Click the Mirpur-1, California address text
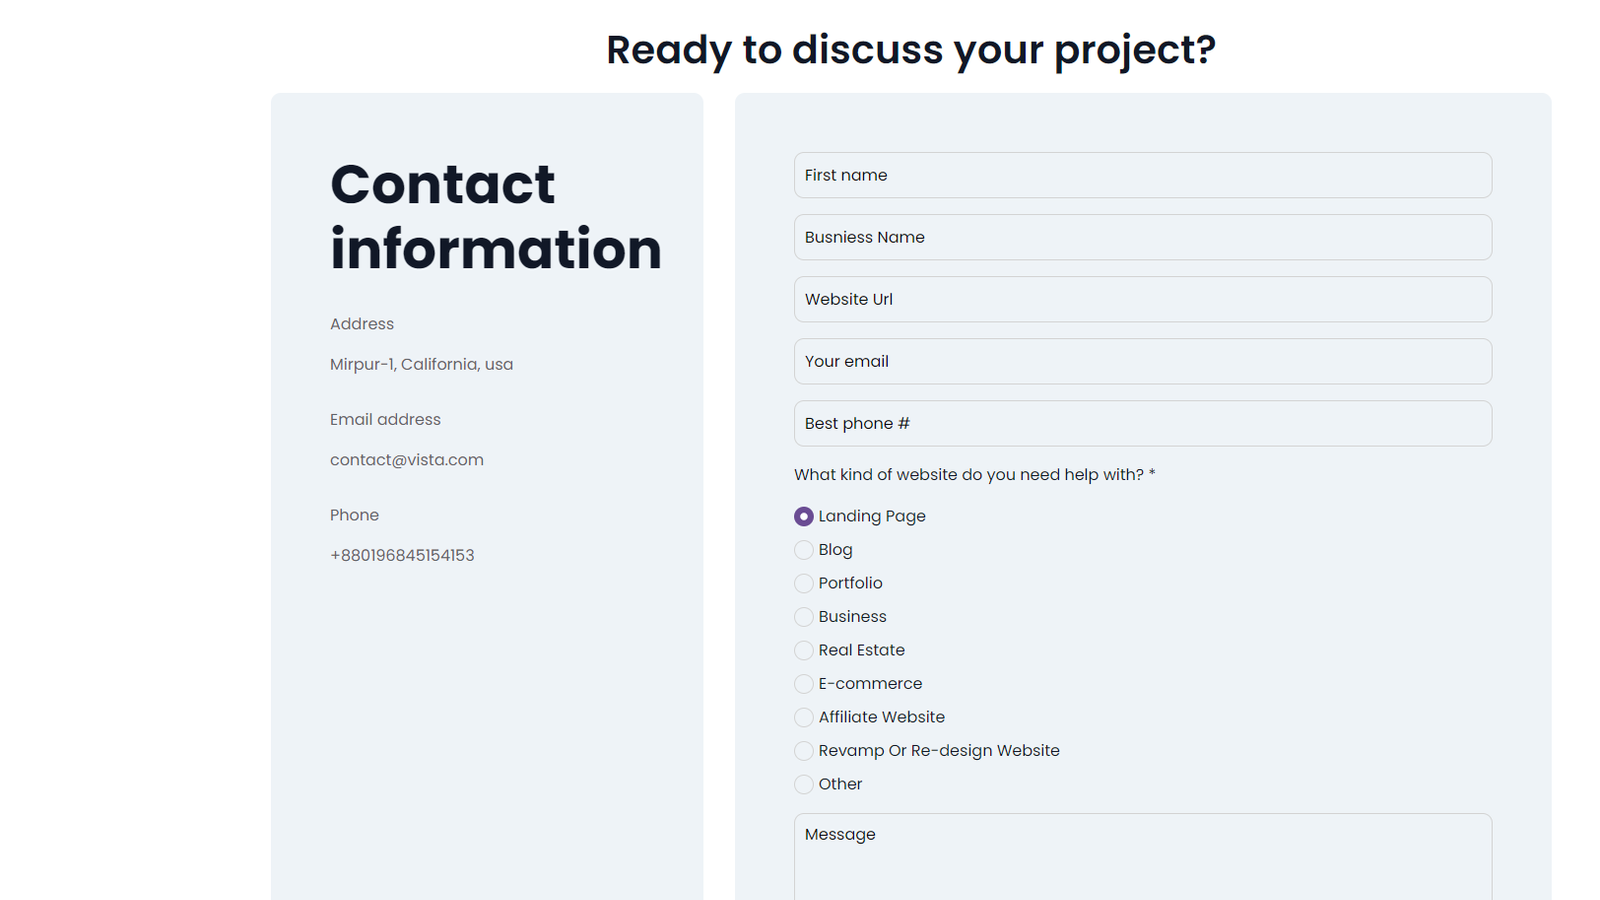Image resolution: width=1600 pixels, height=900 pixels. coord(421,364)
